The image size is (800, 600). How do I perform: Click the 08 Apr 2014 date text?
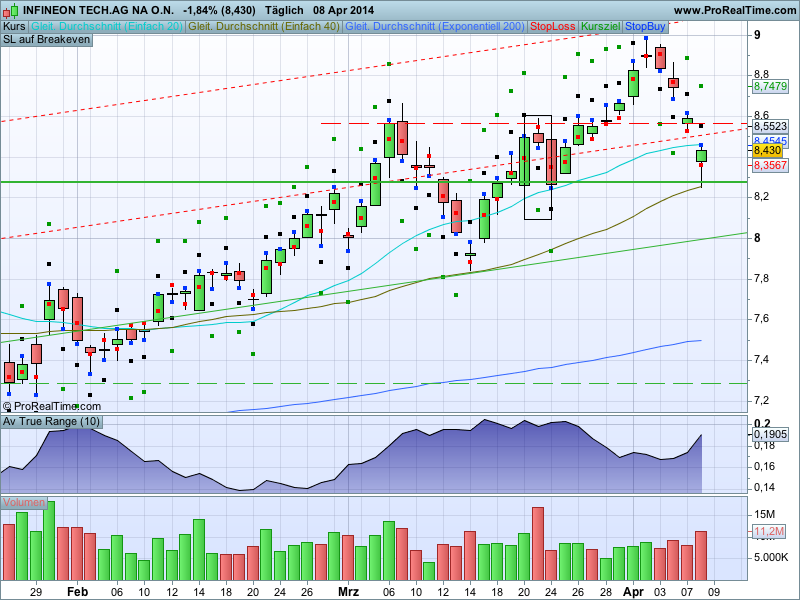click(343, 10)
